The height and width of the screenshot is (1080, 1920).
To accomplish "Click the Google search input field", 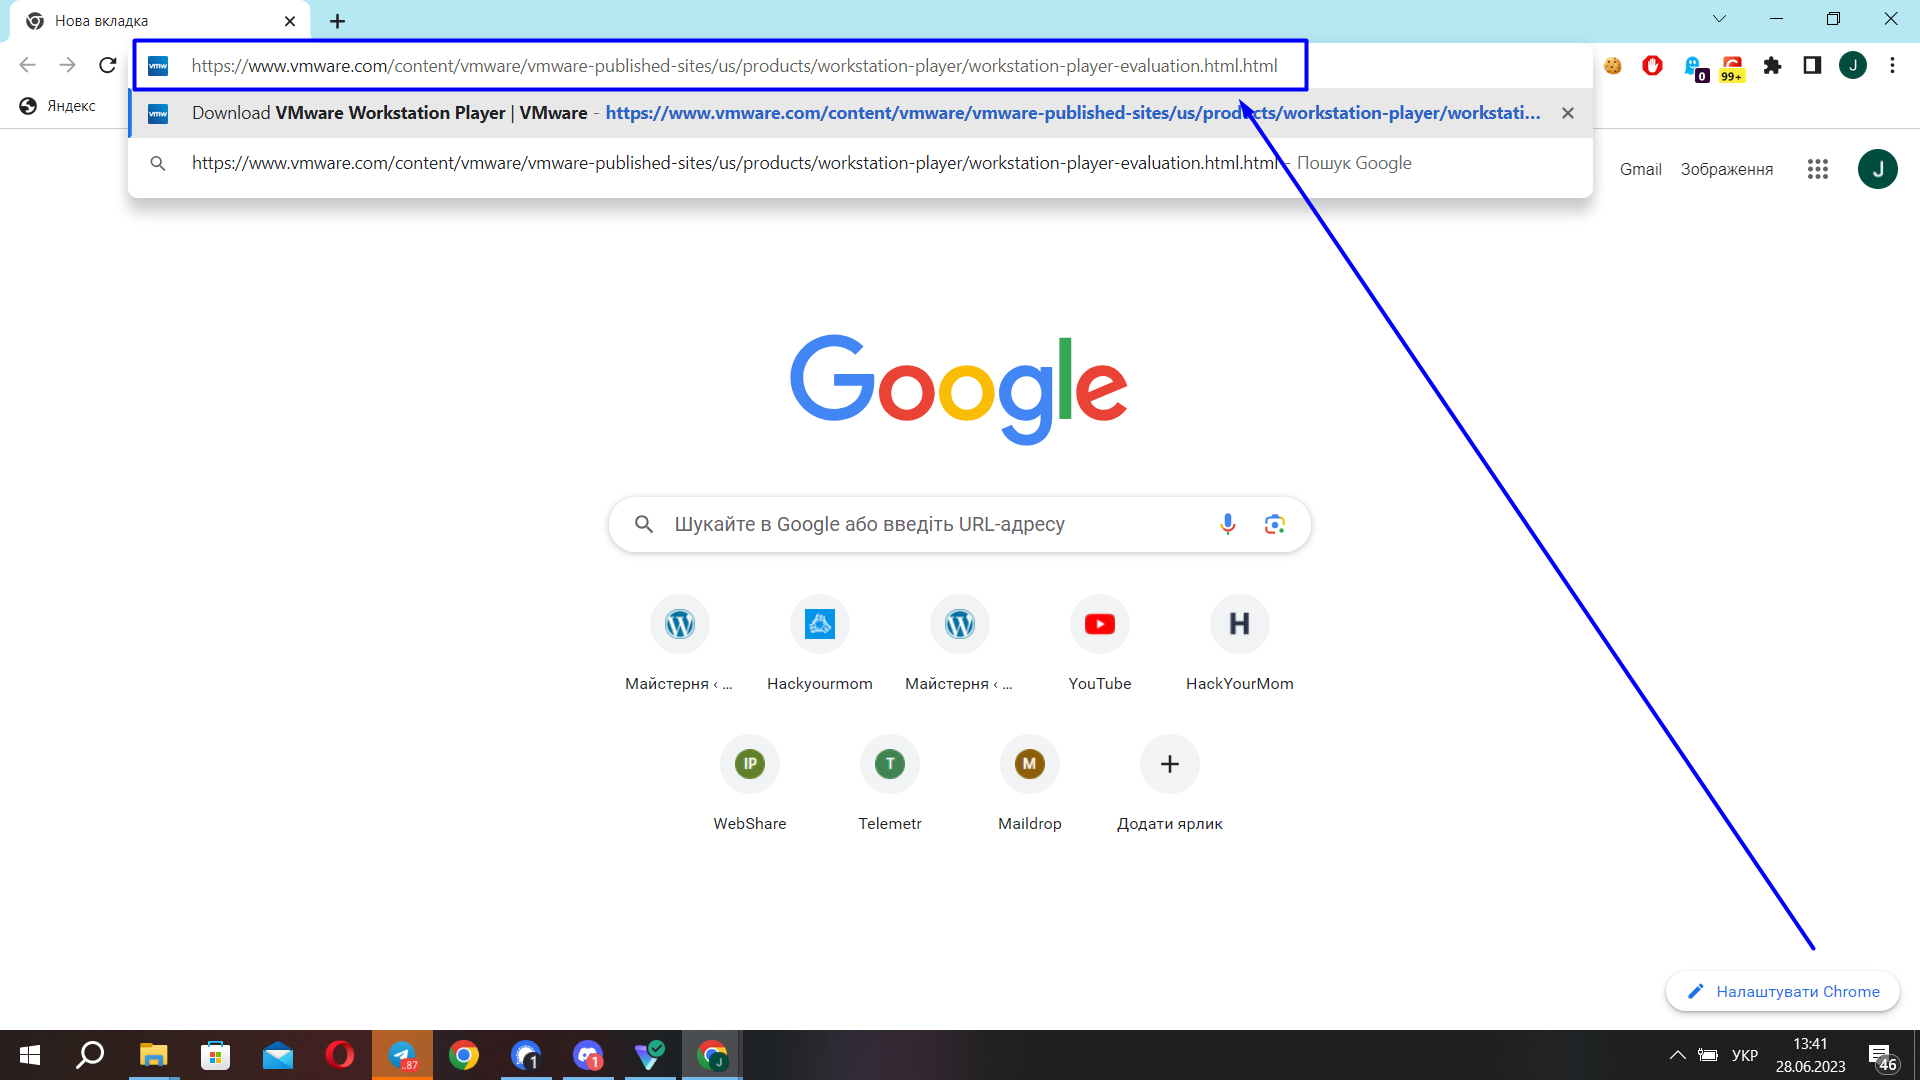I will coord(930,524).
